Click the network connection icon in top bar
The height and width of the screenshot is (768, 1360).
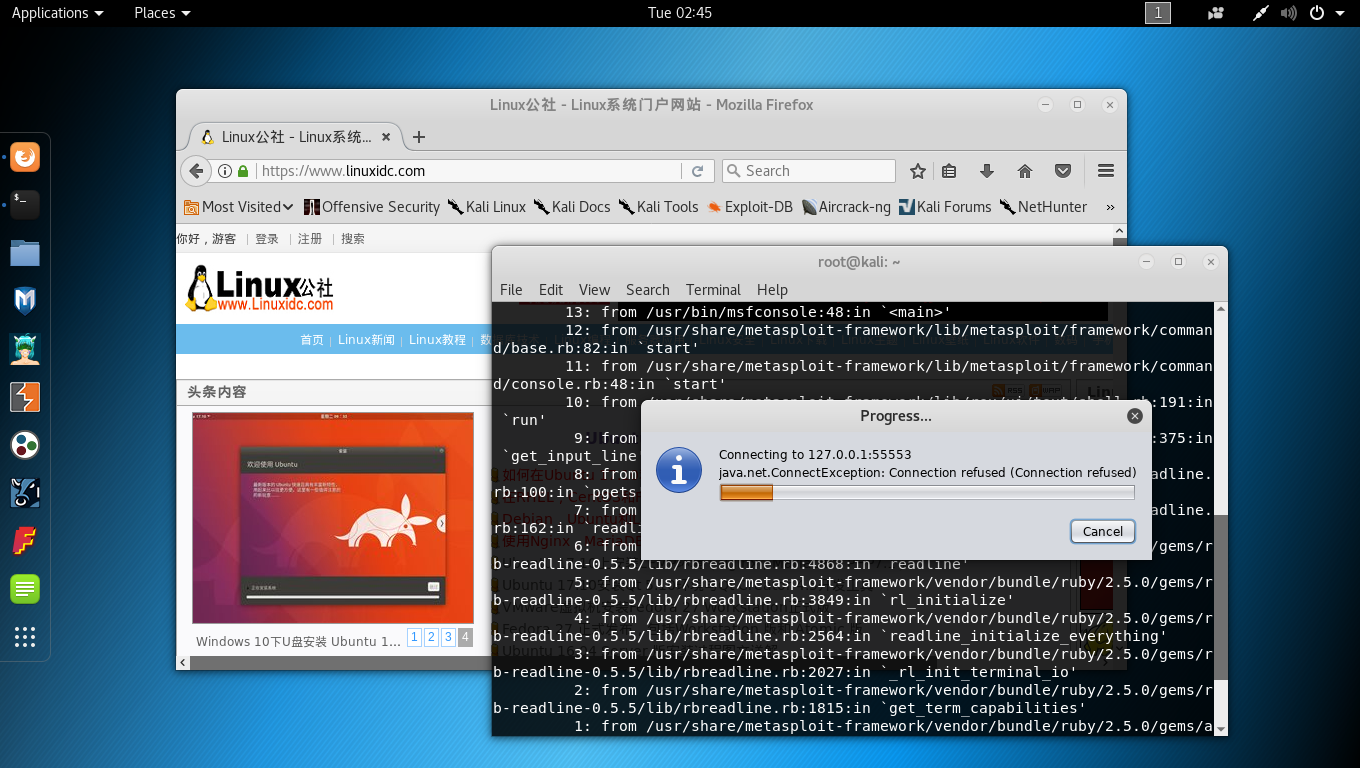(1262, 13)
